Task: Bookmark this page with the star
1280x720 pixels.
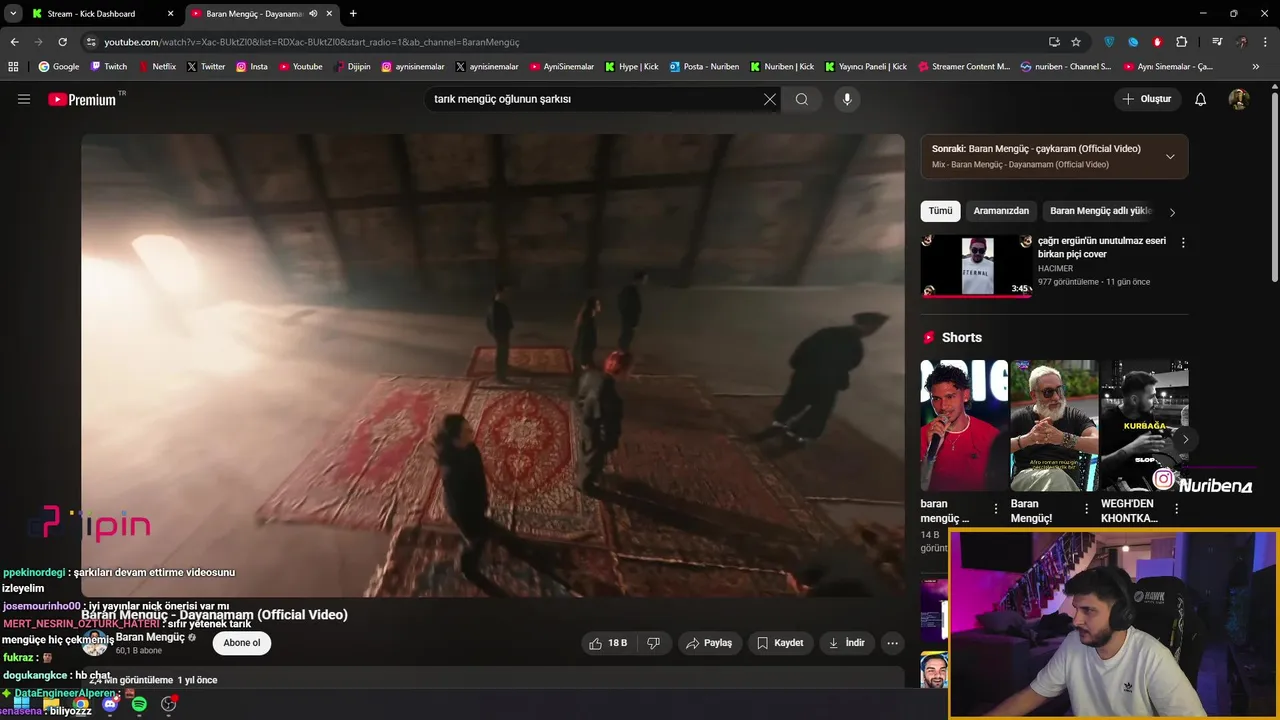Action: coord(1076,42)
